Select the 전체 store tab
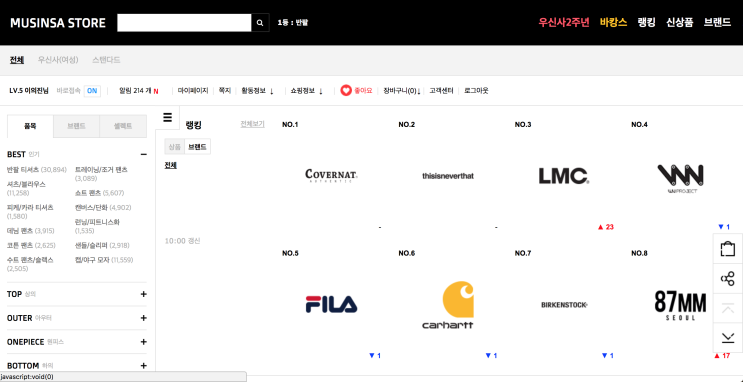 pyautogui.click(x=17, y=60)
